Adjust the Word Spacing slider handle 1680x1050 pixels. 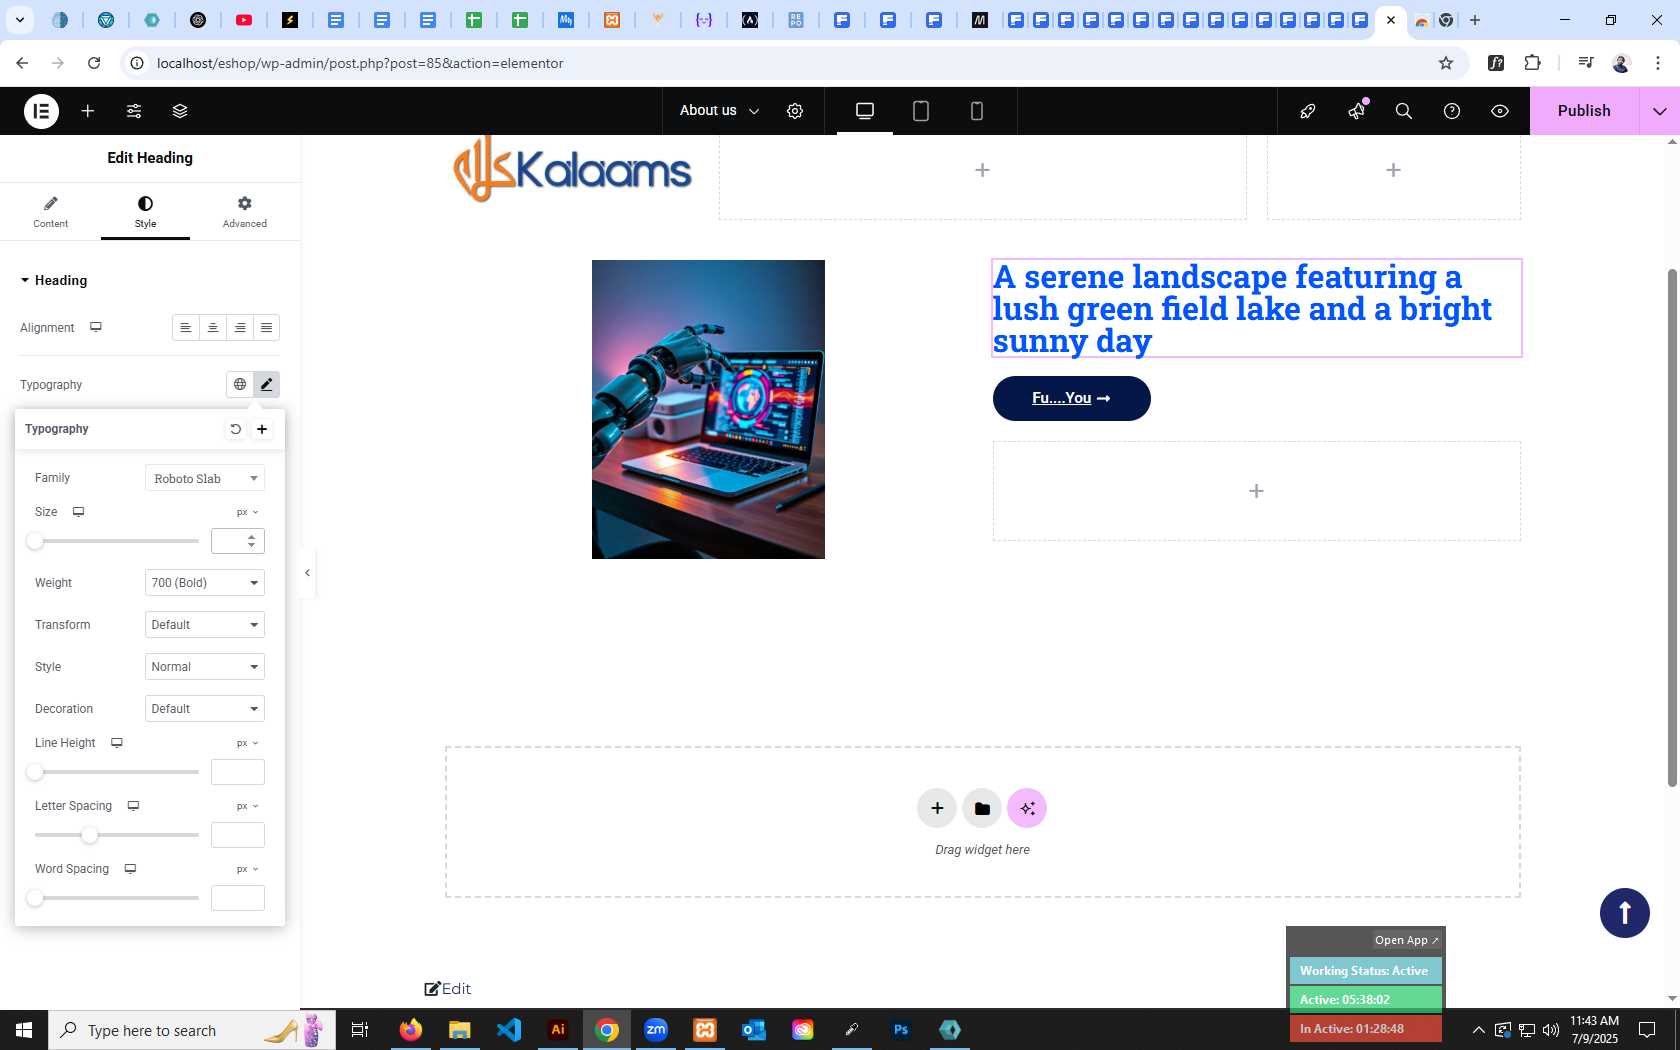click(35, 898)
